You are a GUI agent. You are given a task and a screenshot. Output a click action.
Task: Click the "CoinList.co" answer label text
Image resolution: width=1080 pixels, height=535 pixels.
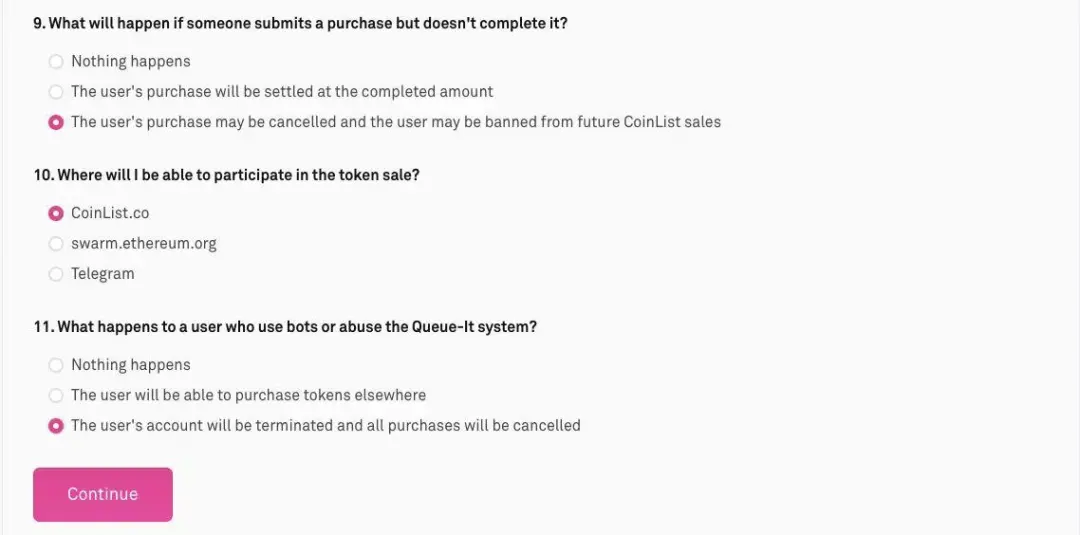pyautogui.click(x=110, y=213)
